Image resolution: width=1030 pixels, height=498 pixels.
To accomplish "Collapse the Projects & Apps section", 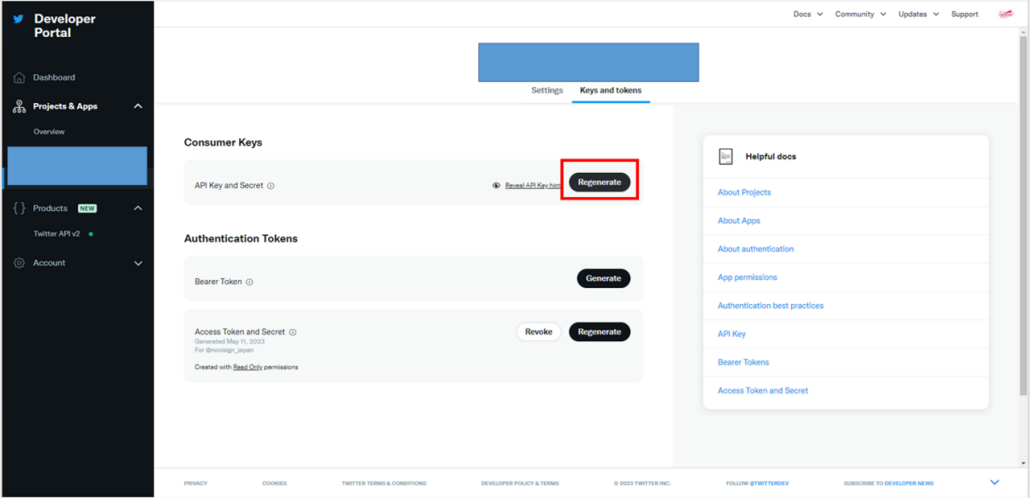I will coord(138,106).
